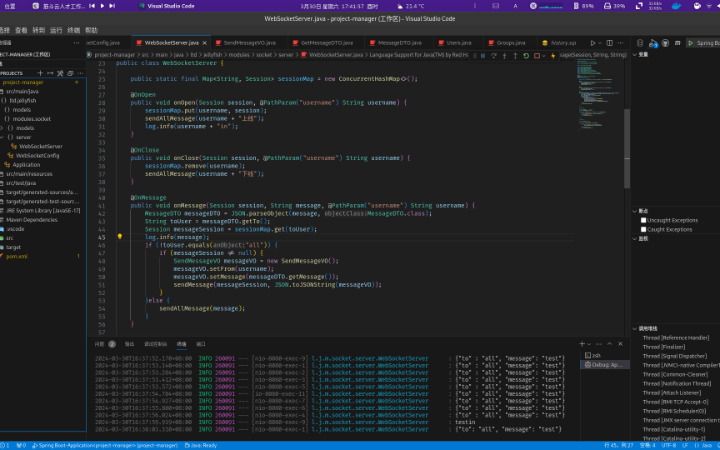The image size is (720, 450).
Task: Click the lightbulb on line 45
Action: (119, 236)
